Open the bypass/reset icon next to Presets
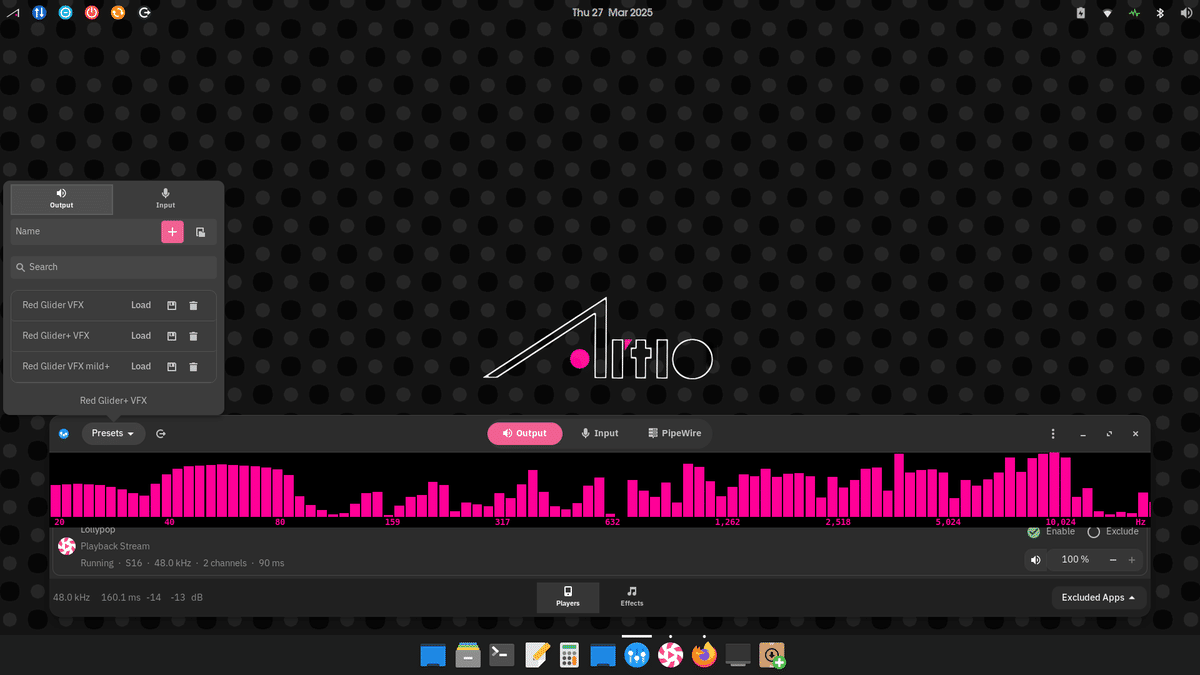The image size is (1200, 675). coord(160,433)
